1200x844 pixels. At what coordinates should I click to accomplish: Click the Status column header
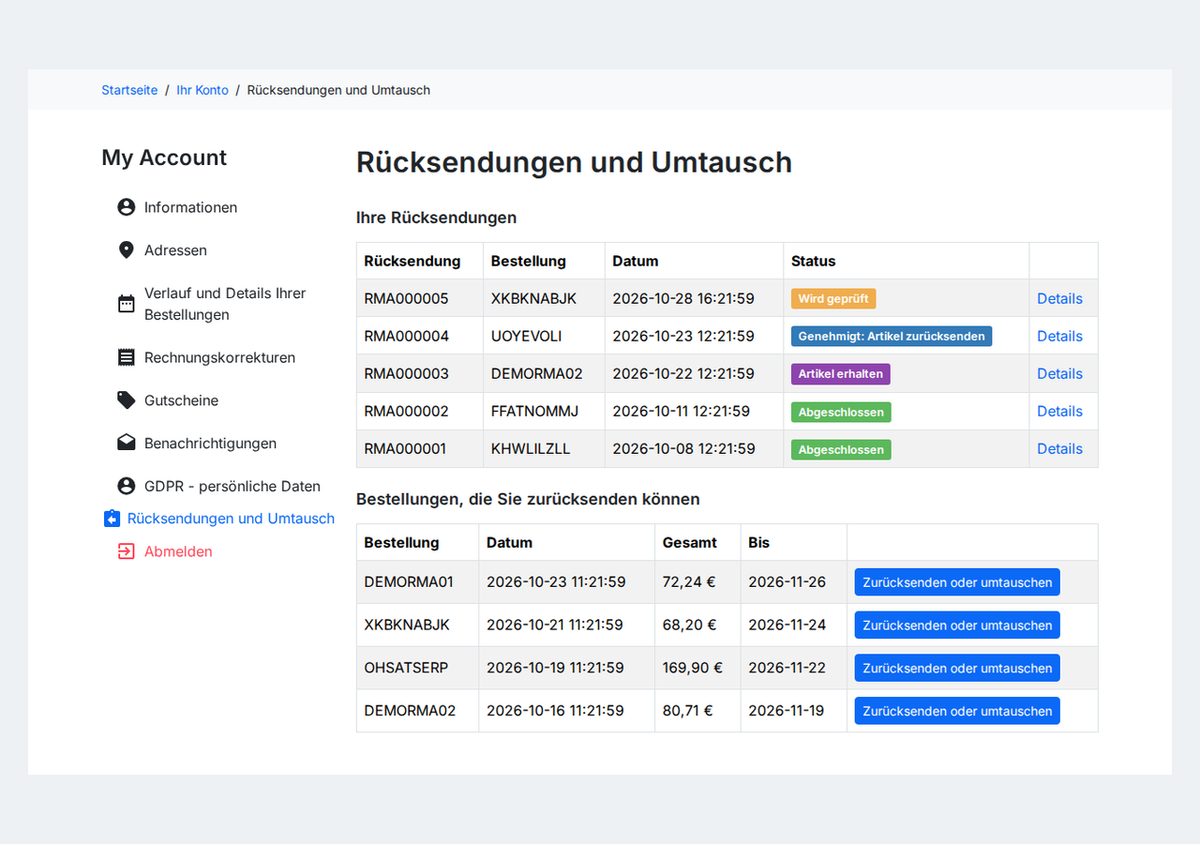point(813,261)
